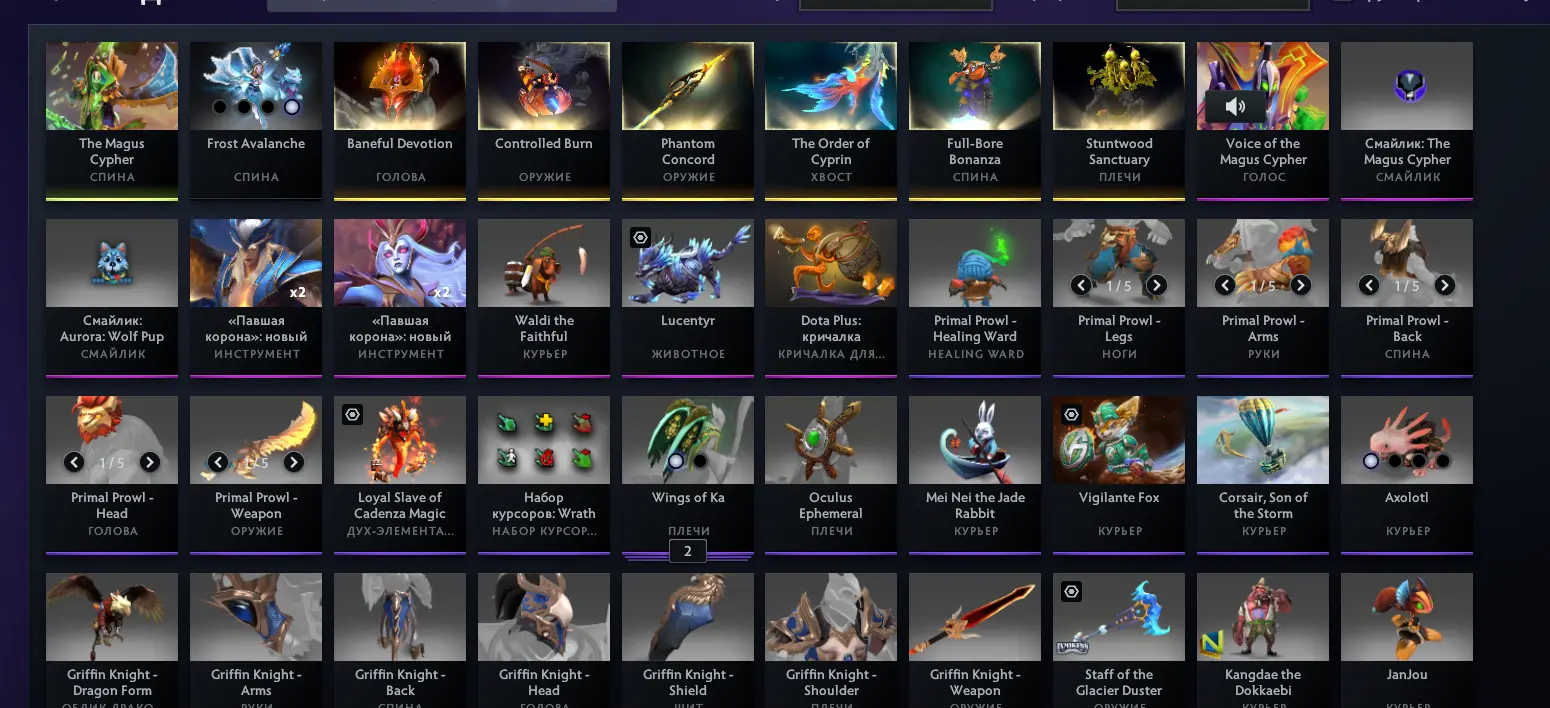Select the Mei Nei the Jade Rabbit courier
1550x708 pixels.
975,474
